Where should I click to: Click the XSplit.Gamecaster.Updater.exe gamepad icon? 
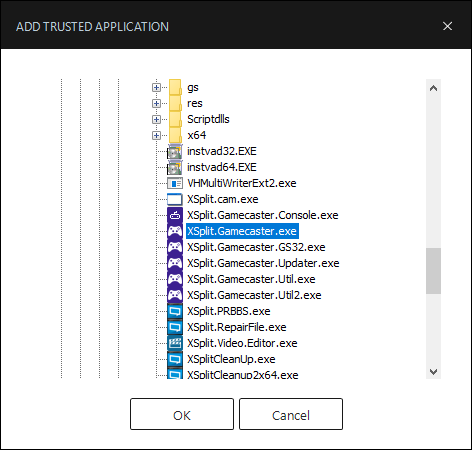(175, 263)
